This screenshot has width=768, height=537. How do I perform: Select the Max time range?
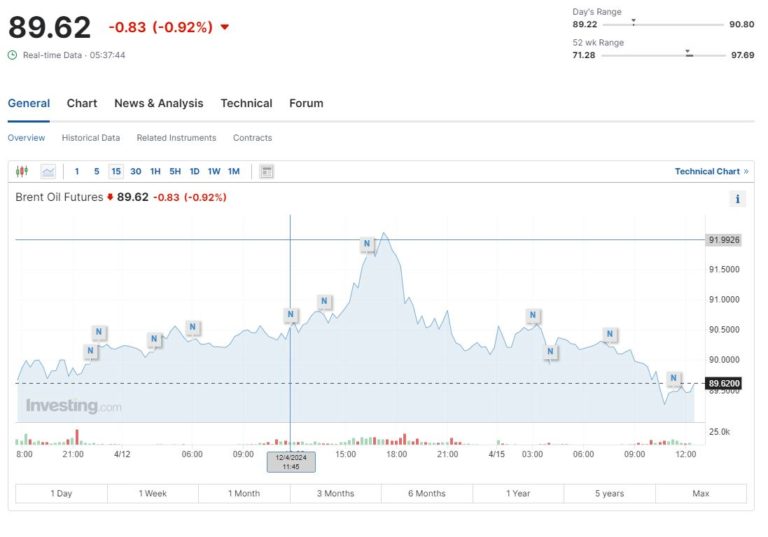700,493
